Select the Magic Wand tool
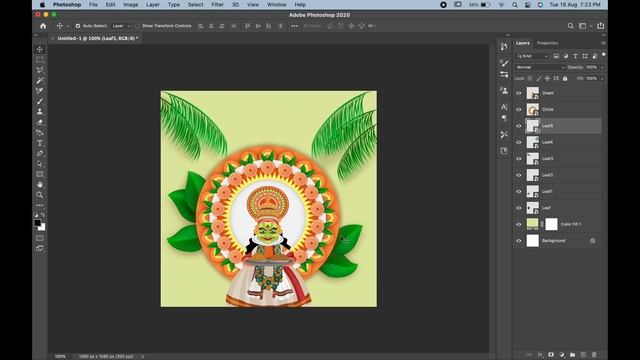Image resolution: width=640 pixels, height=360 pixels. click(40, 80)
